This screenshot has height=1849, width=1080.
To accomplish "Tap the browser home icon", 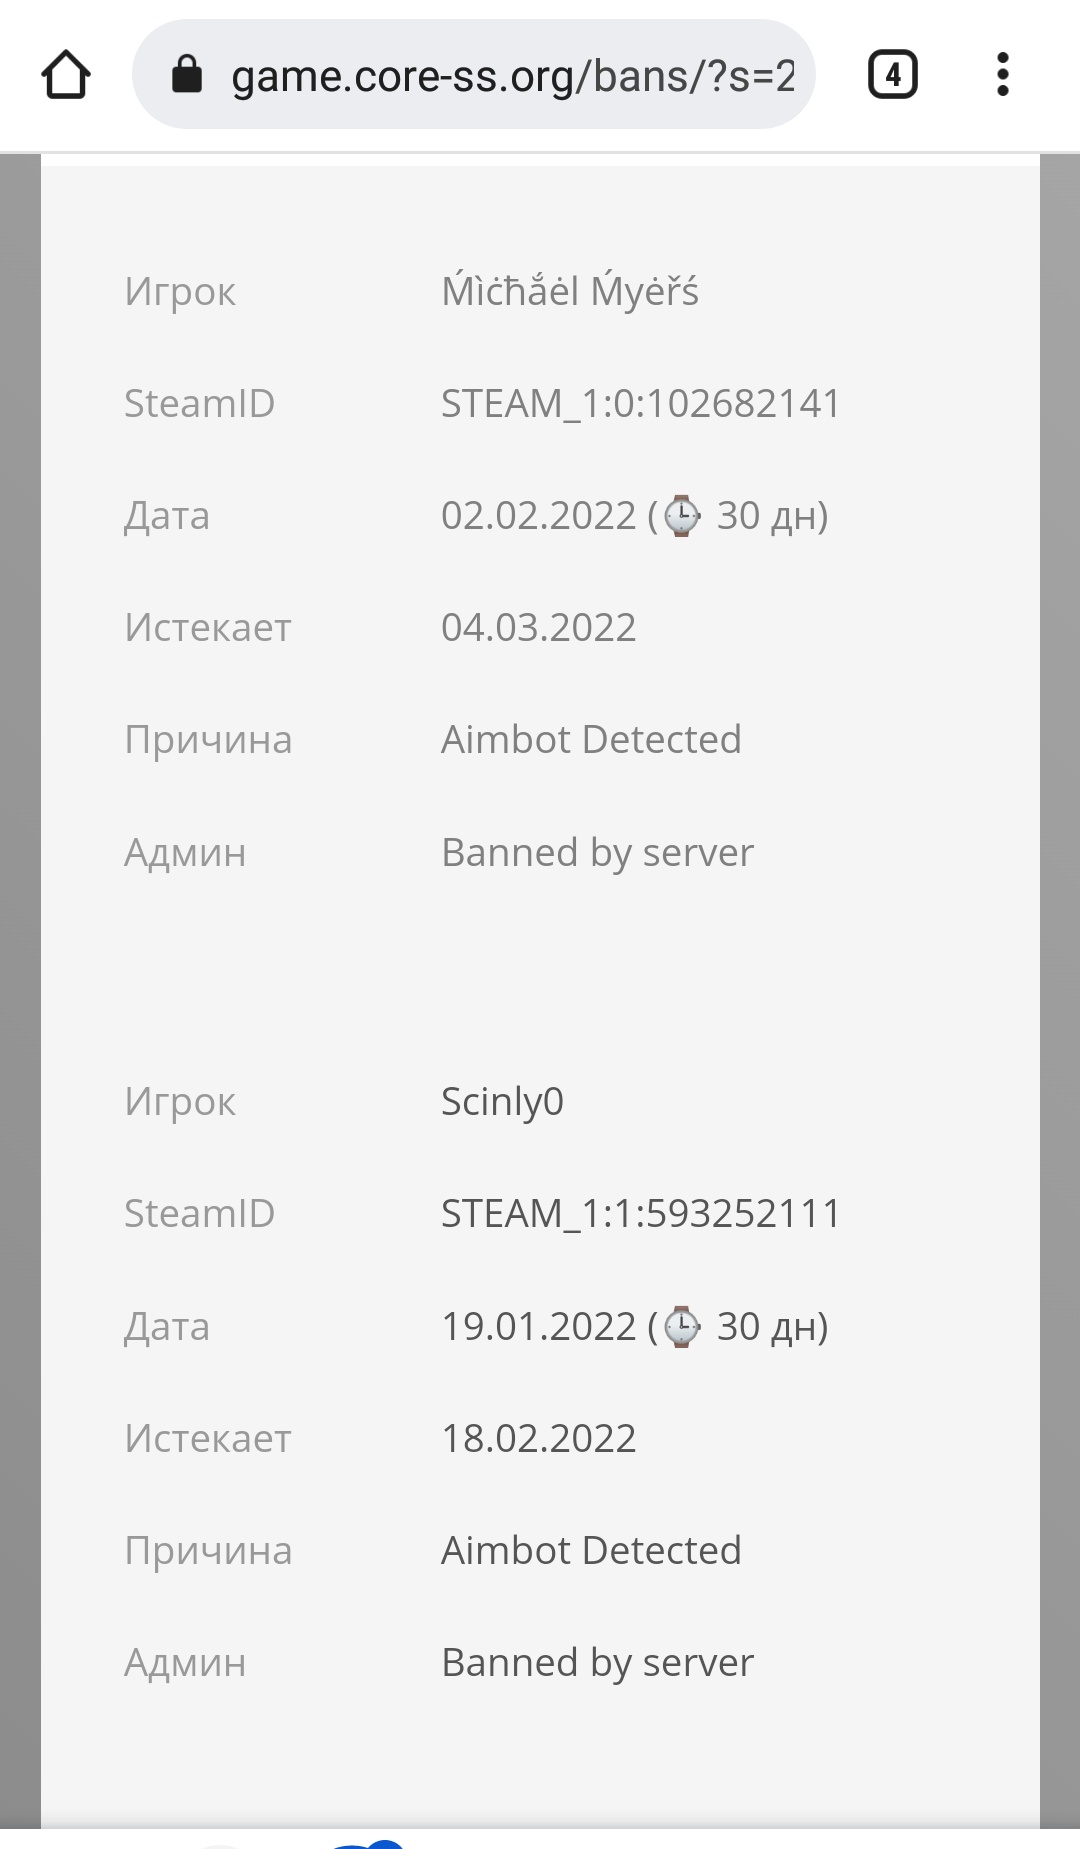I will tap(66, 75).
